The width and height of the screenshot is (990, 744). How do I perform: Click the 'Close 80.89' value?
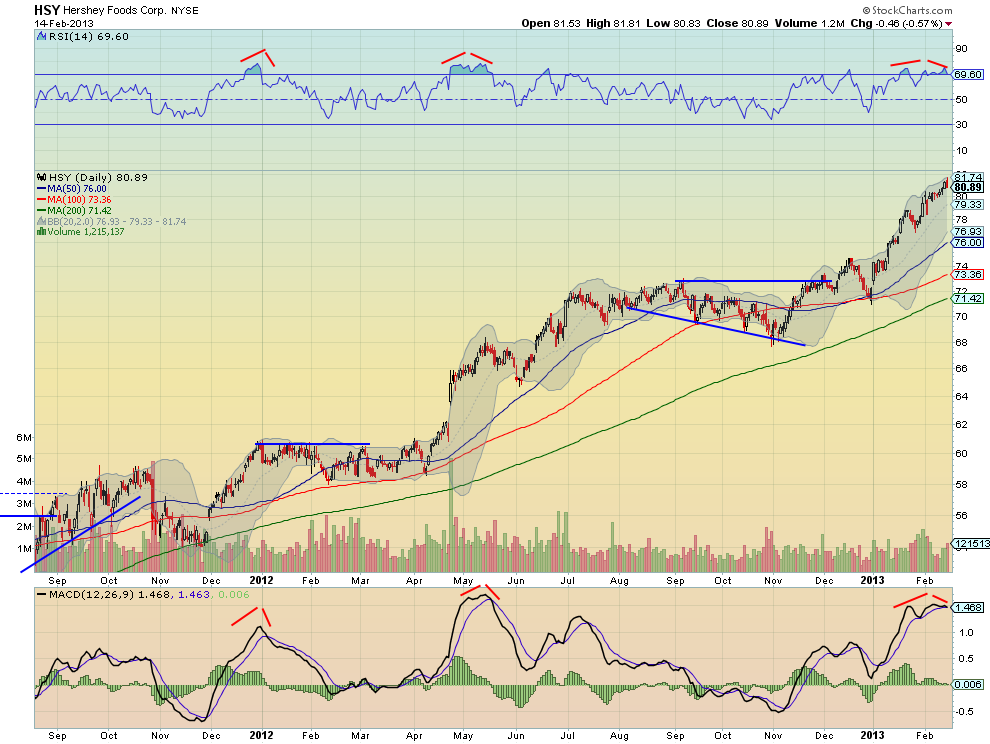737,23
